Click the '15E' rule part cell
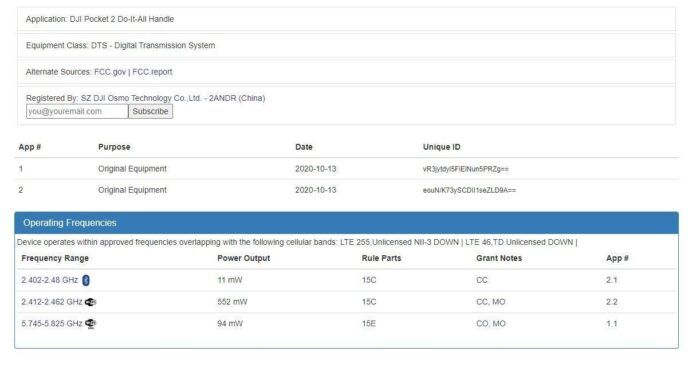 point(369,323)
